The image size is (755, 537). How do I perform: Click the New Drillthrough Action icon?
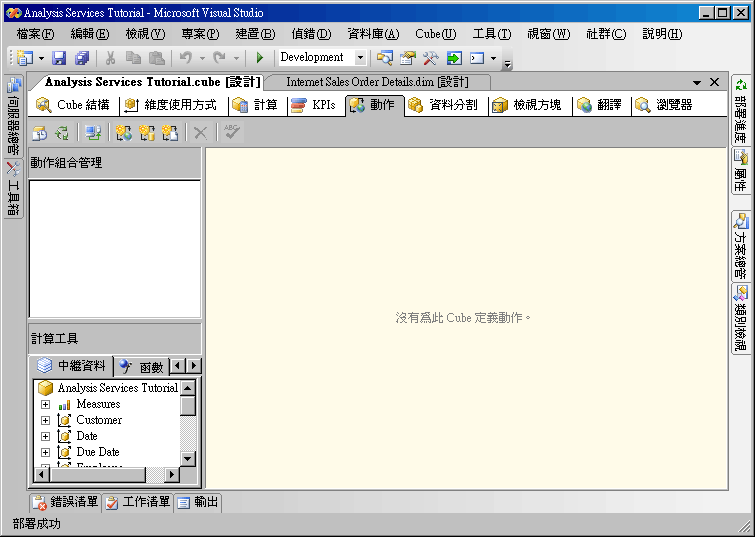(147, 133)
